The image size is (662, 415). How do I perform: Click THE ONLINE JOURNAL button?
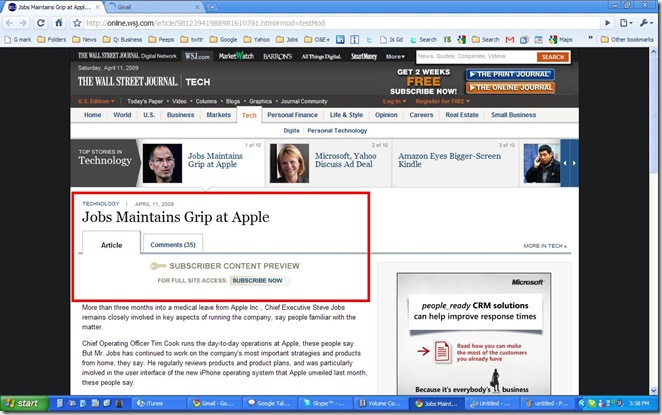510,88
